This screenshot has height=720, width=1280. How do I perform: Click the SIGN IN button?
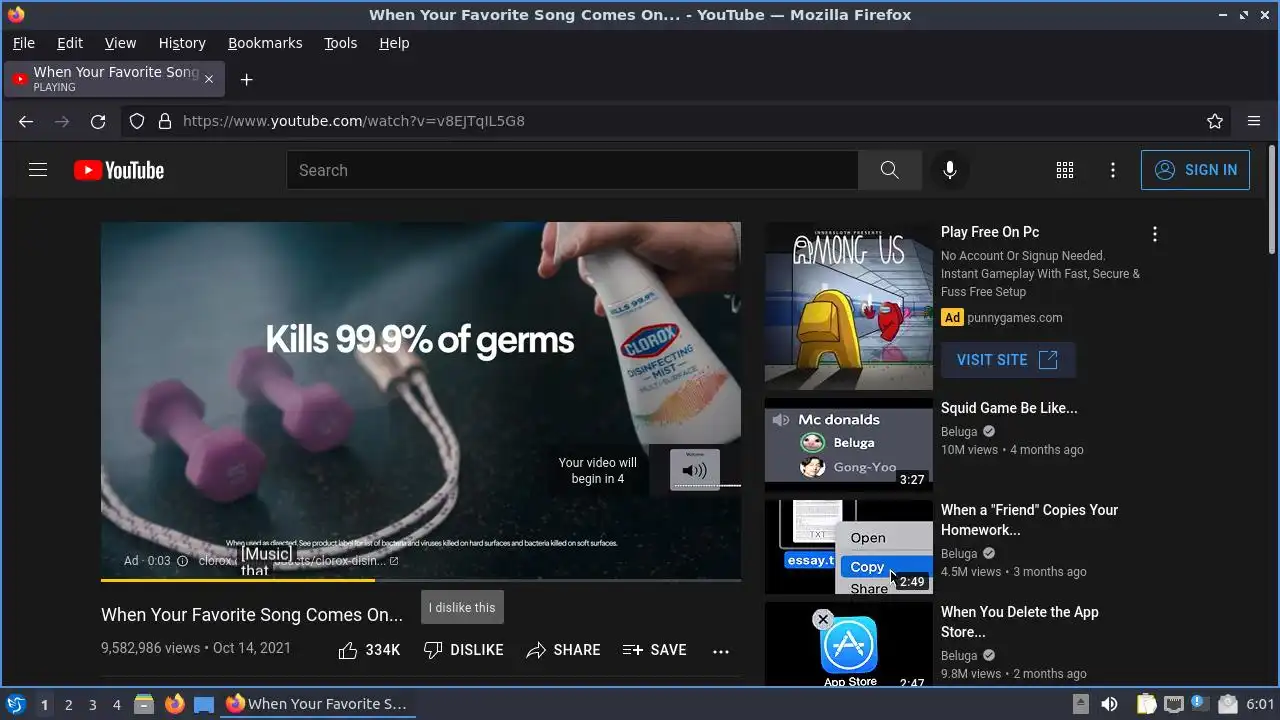coord(1195,170)
